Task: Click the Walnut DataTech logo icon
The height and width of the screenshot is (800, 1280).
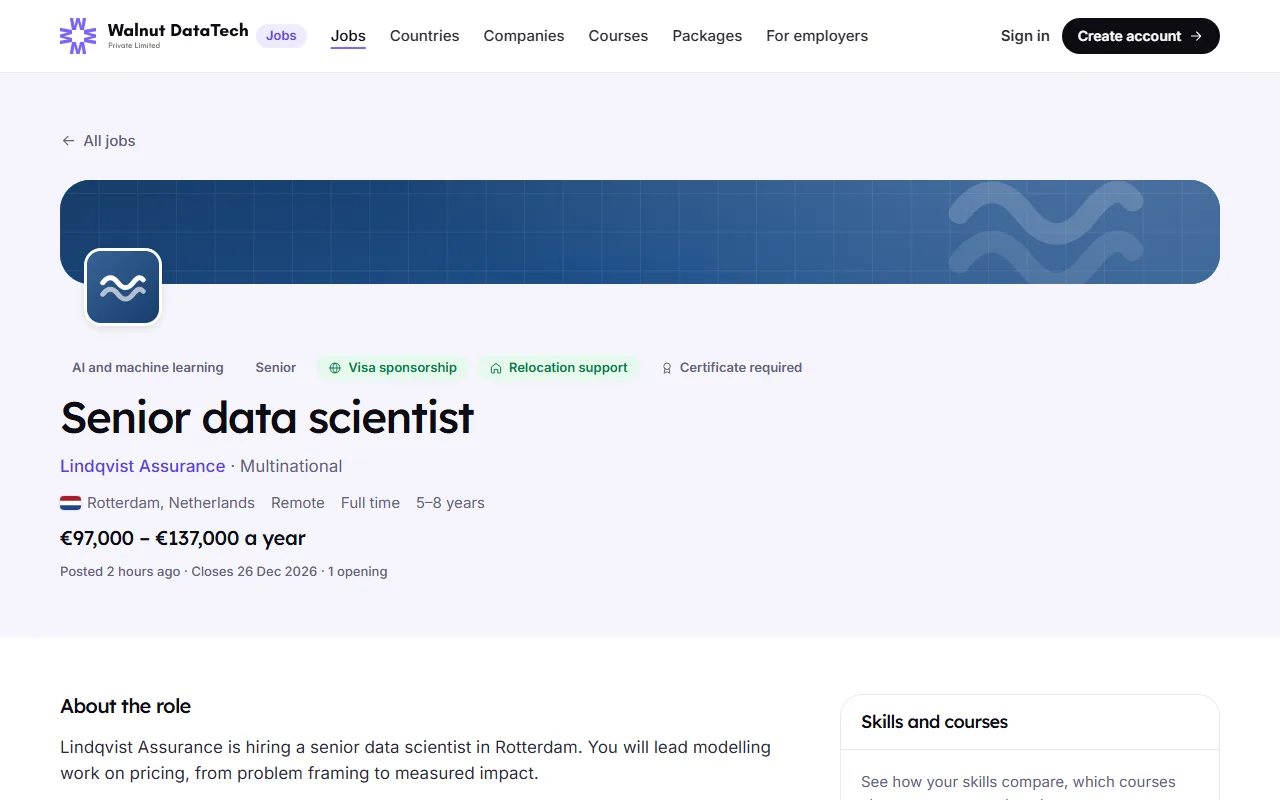Action: pyautogui.click(x=78, y=36)
